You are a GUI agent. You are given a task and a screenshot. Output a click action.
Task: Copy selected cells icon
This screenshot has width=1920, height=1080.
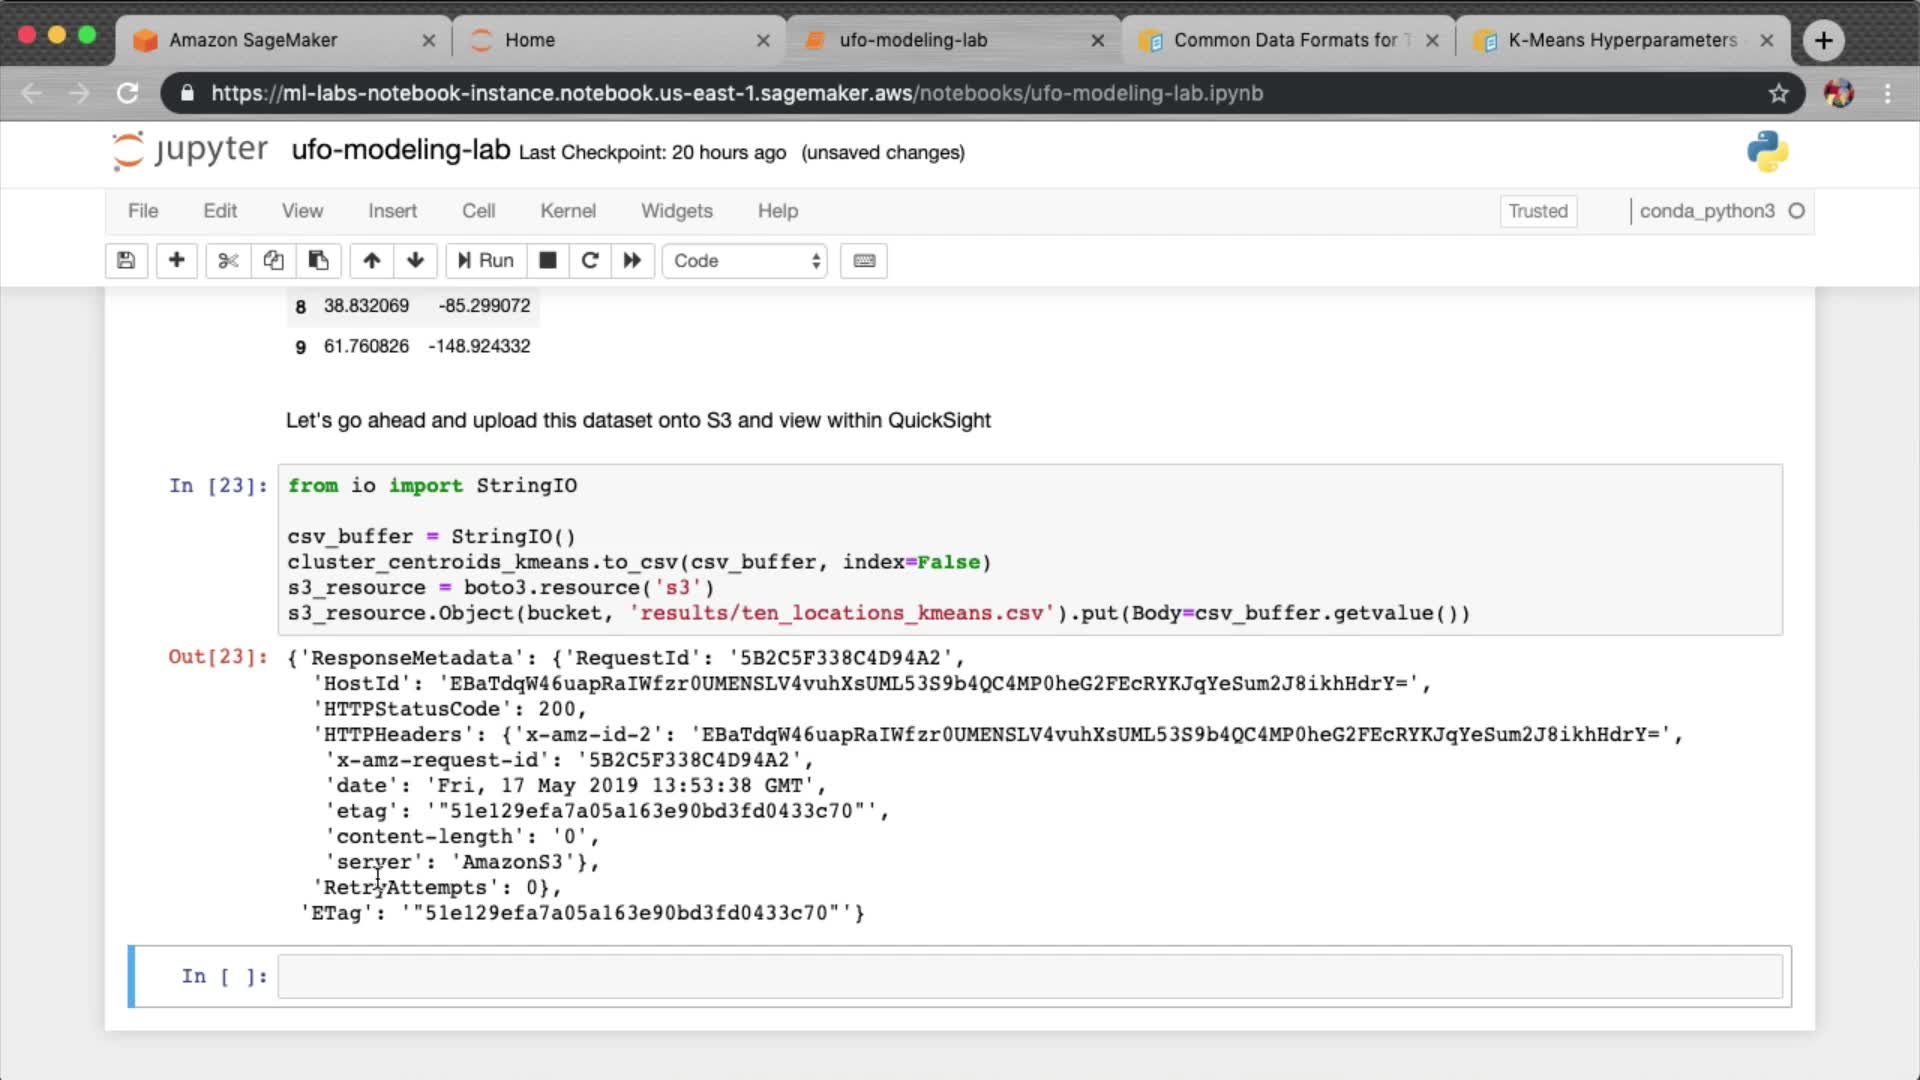pos(273,261)
